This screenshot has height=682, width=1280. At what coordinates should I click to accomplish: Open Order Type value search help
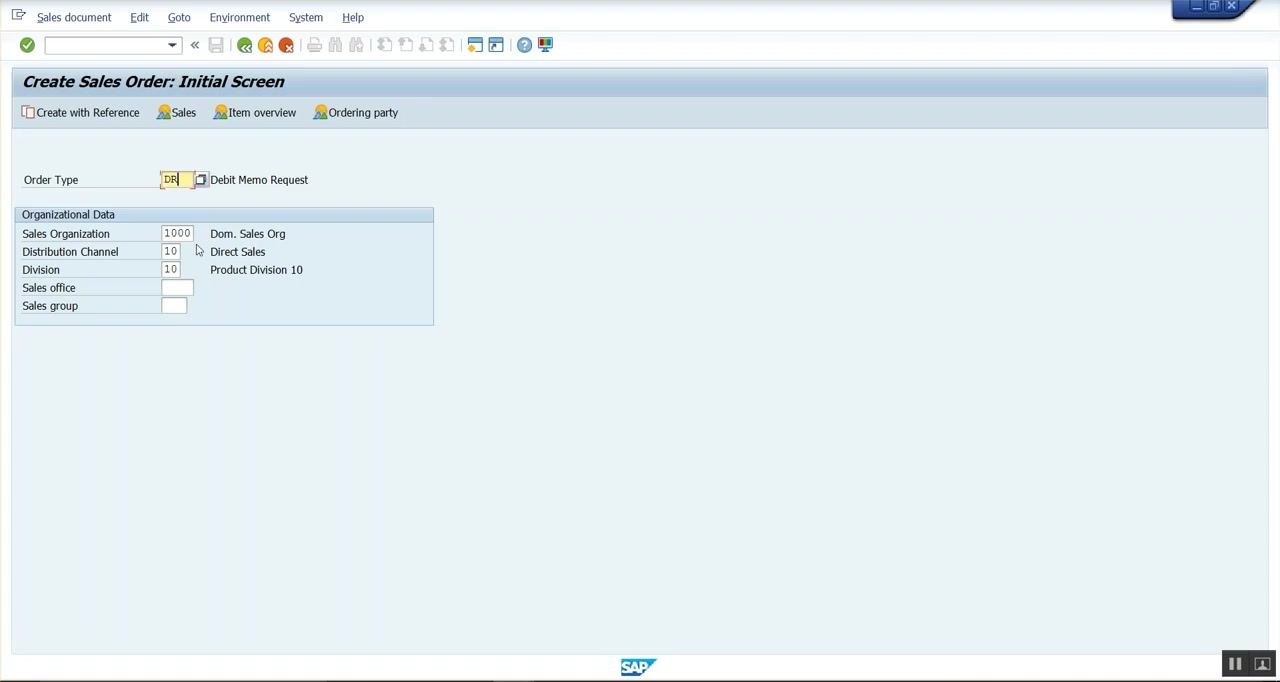[x=201, y=180]
